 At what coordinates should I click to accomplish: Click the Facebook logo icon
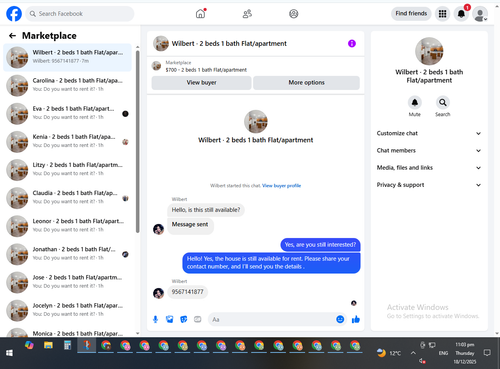click(14, 14)
